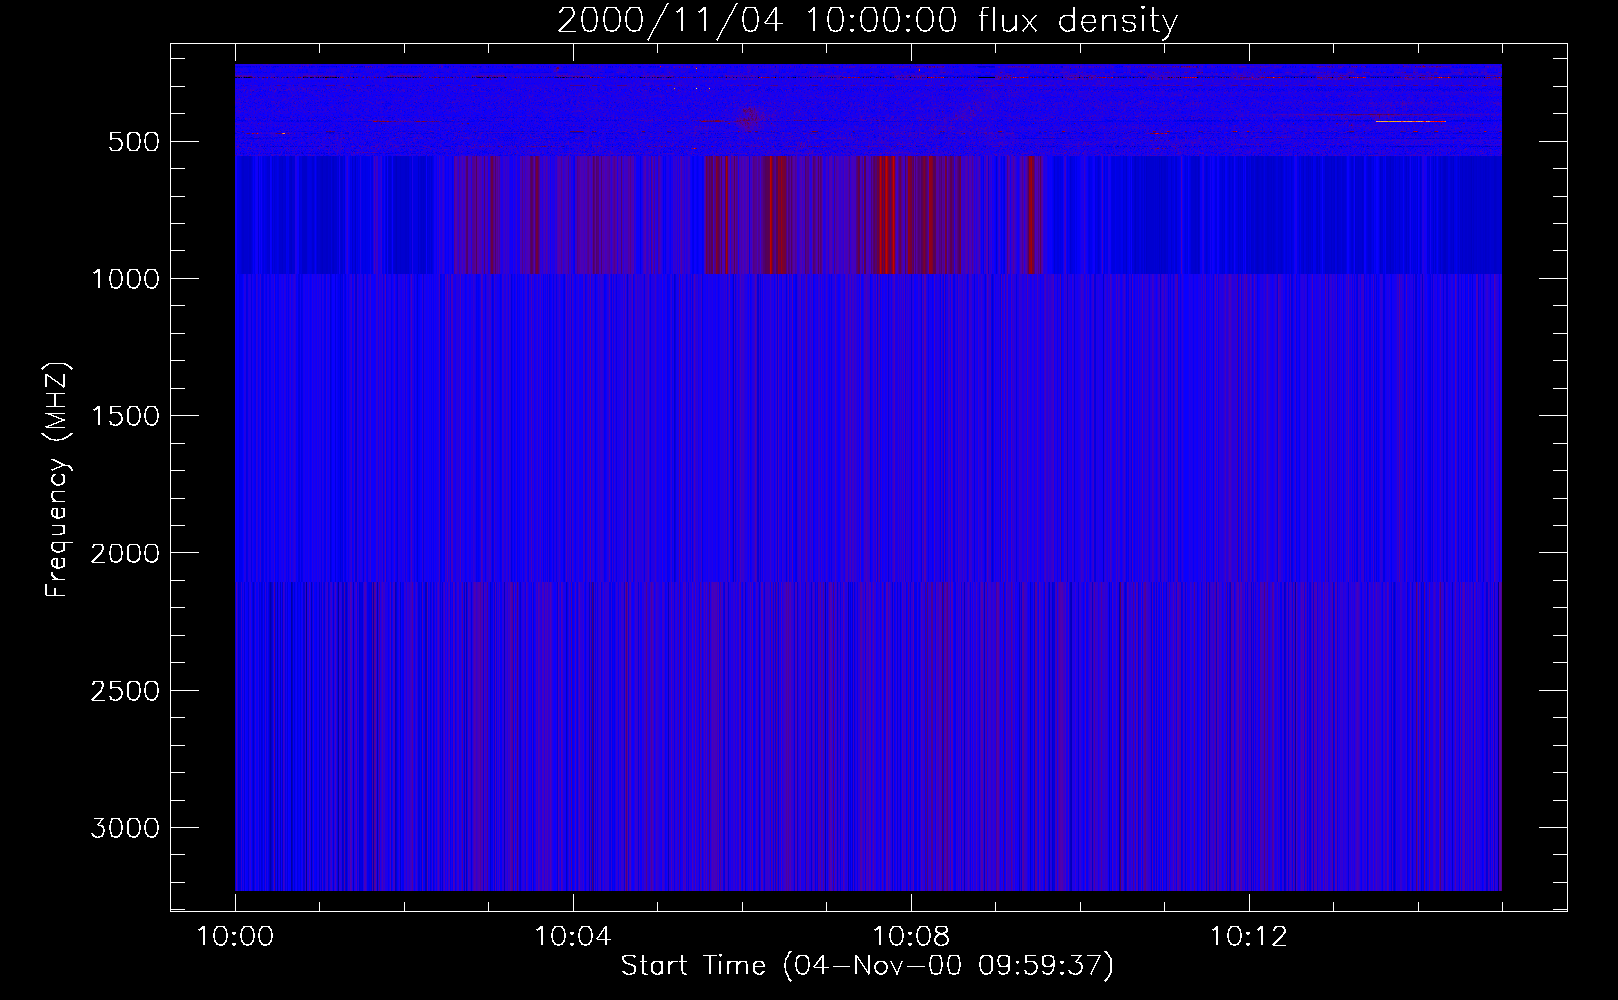This screenshot has height=1000, width=1618.
Task: Click the 500 frequency tick label
Action: point(134,142)
